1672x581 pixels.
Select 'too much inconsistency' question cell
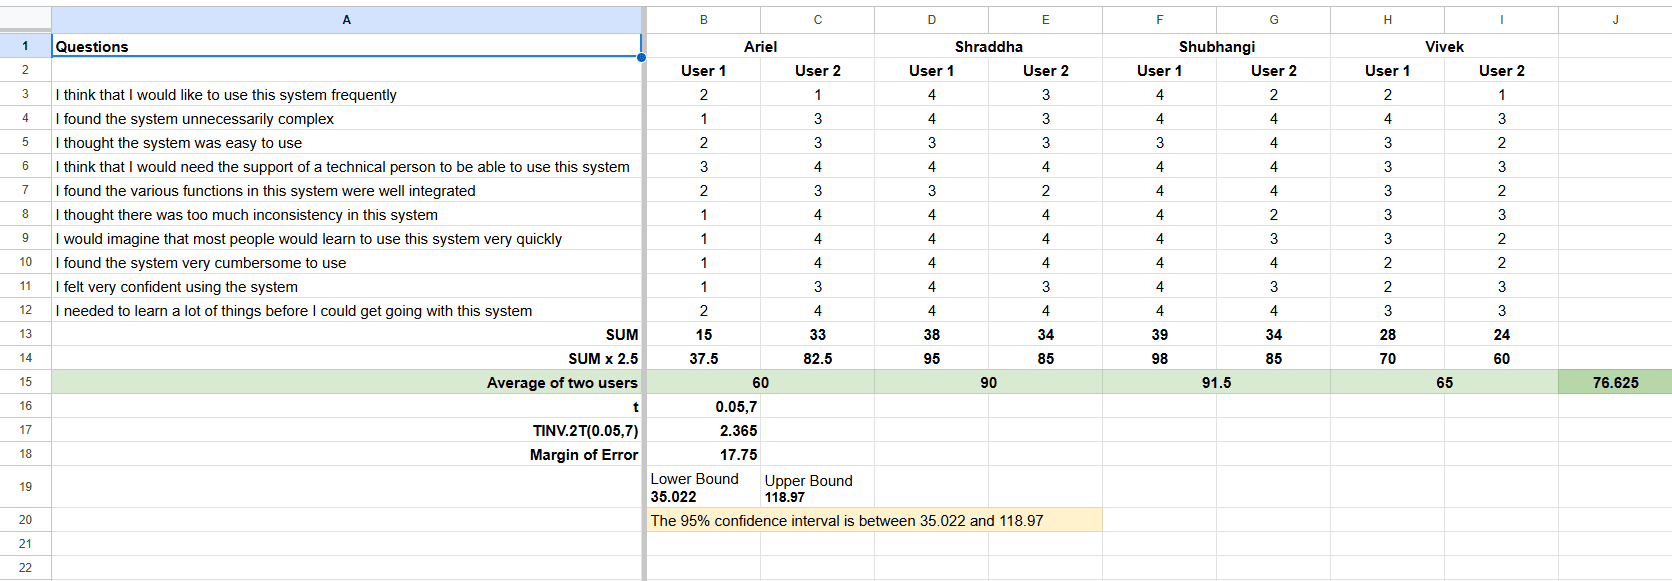click(x=346, y=214)
